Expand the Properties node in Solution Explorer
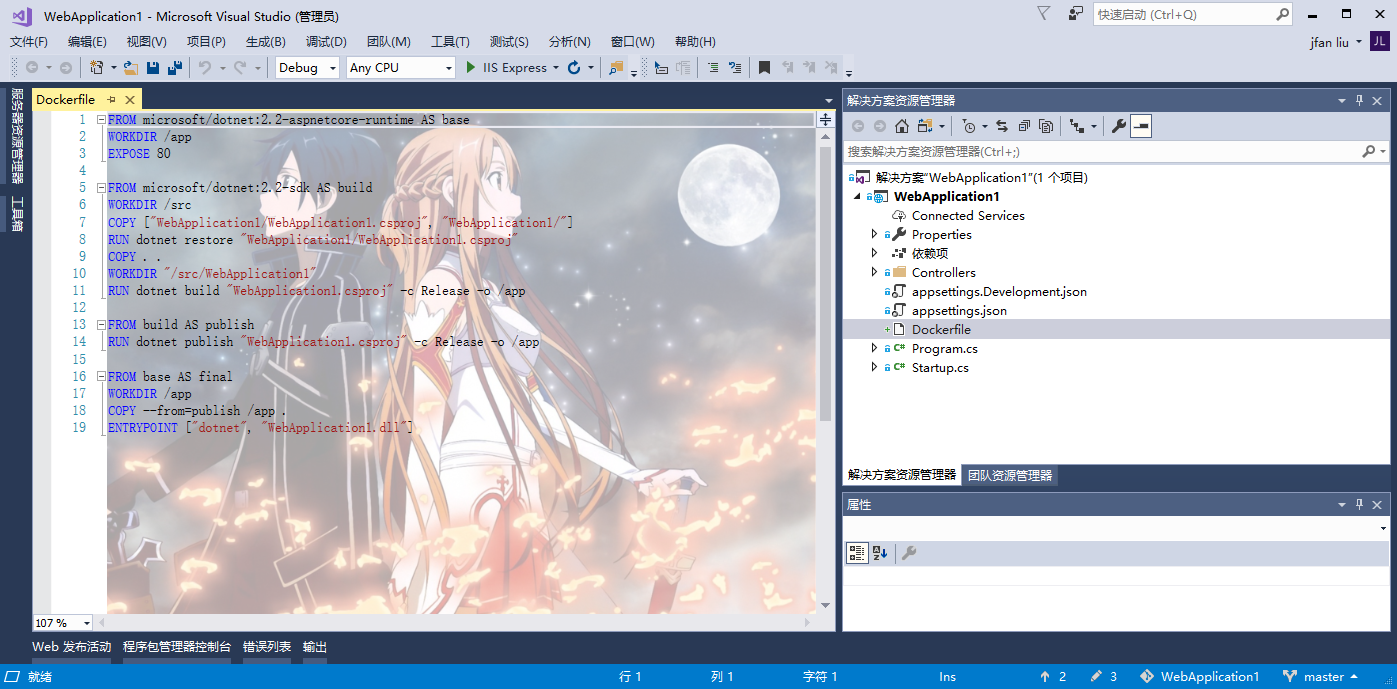 pyautogui.click(x=874, y=234)
